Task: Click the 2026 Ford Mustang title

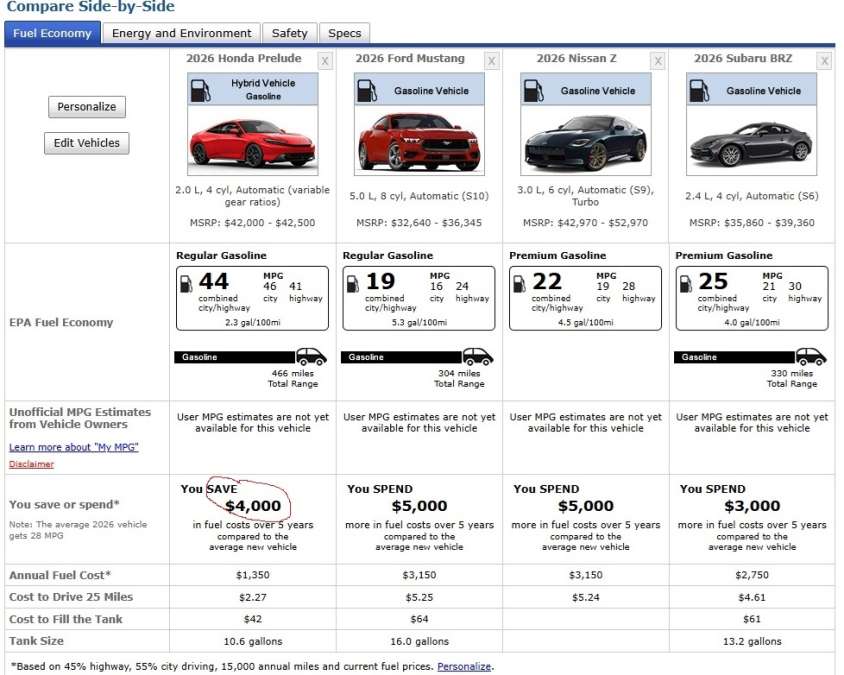Action: point(410,58)
